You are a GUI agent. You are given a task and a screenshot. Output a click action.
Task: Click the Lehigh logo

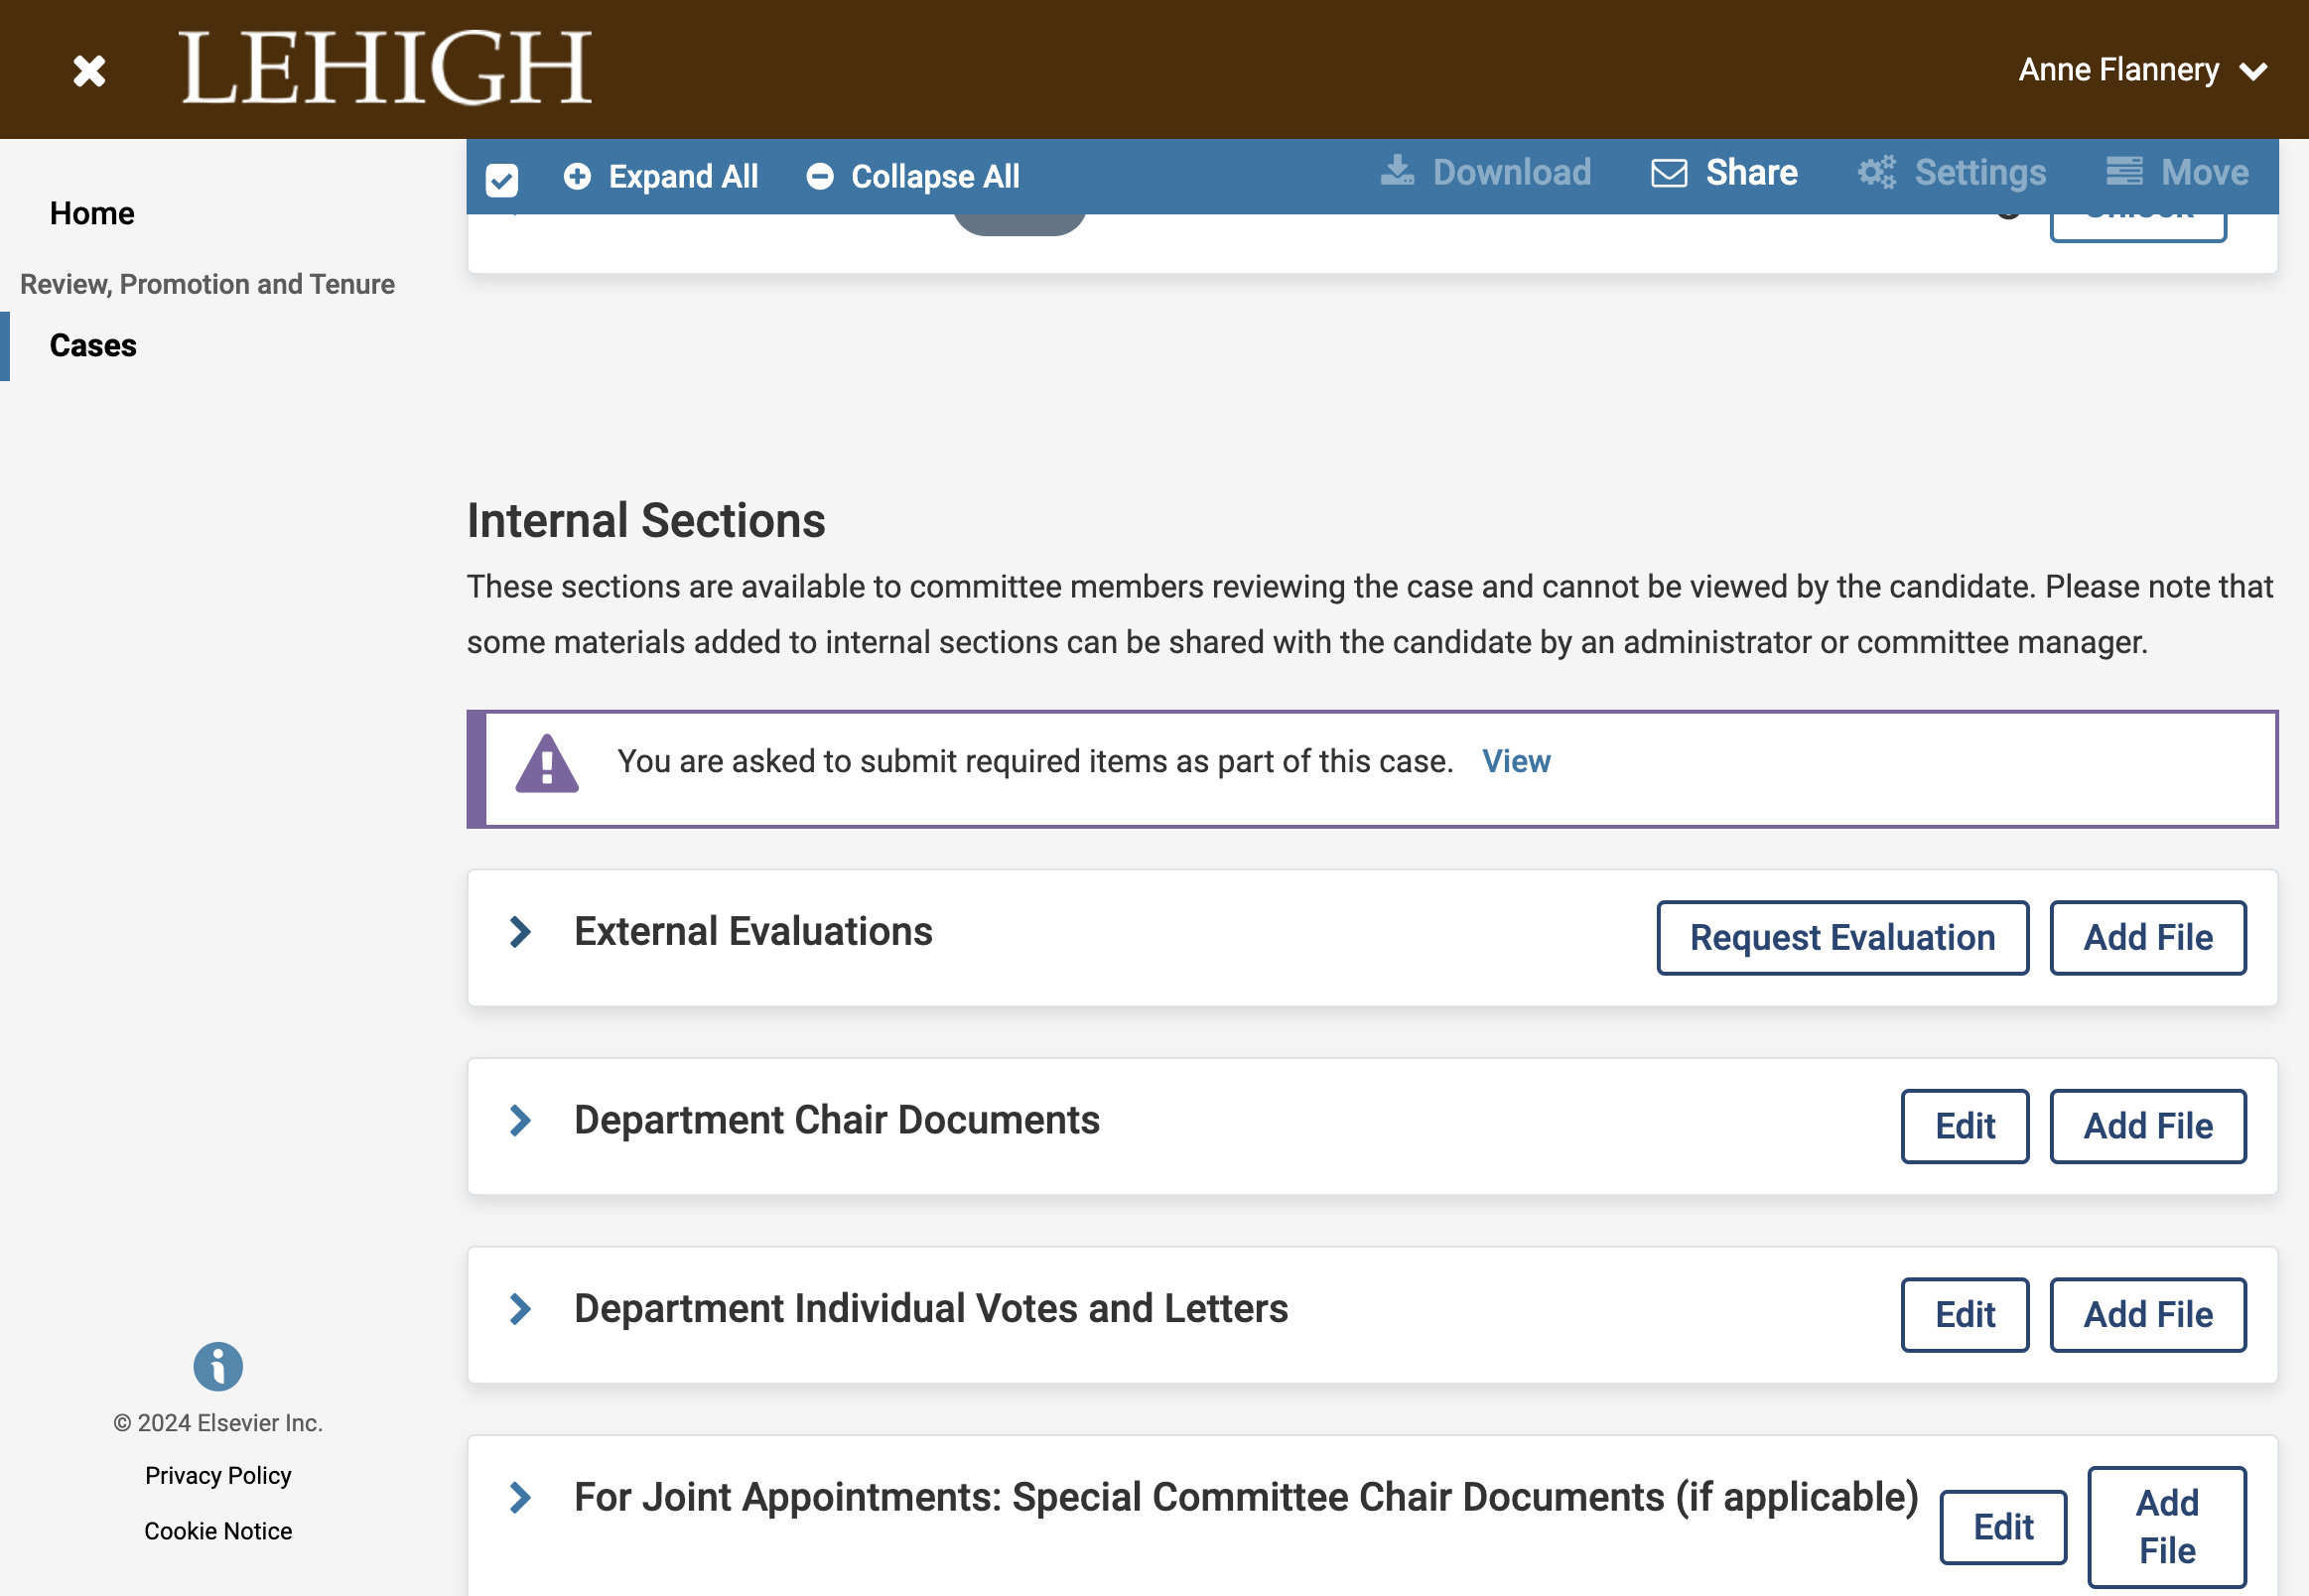click(386, 68)
